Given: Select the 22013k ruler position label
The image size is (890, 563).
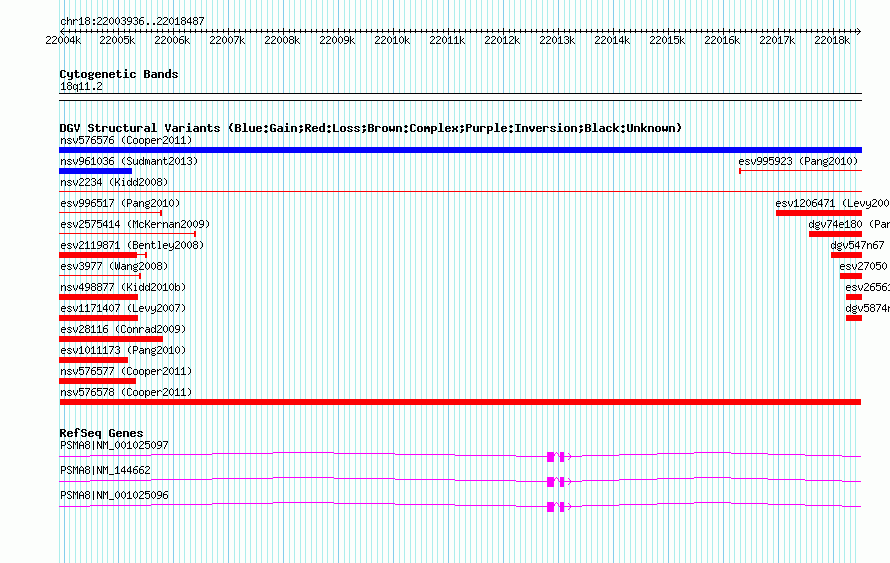Looking at the screenshot, I should click(557, 40).
